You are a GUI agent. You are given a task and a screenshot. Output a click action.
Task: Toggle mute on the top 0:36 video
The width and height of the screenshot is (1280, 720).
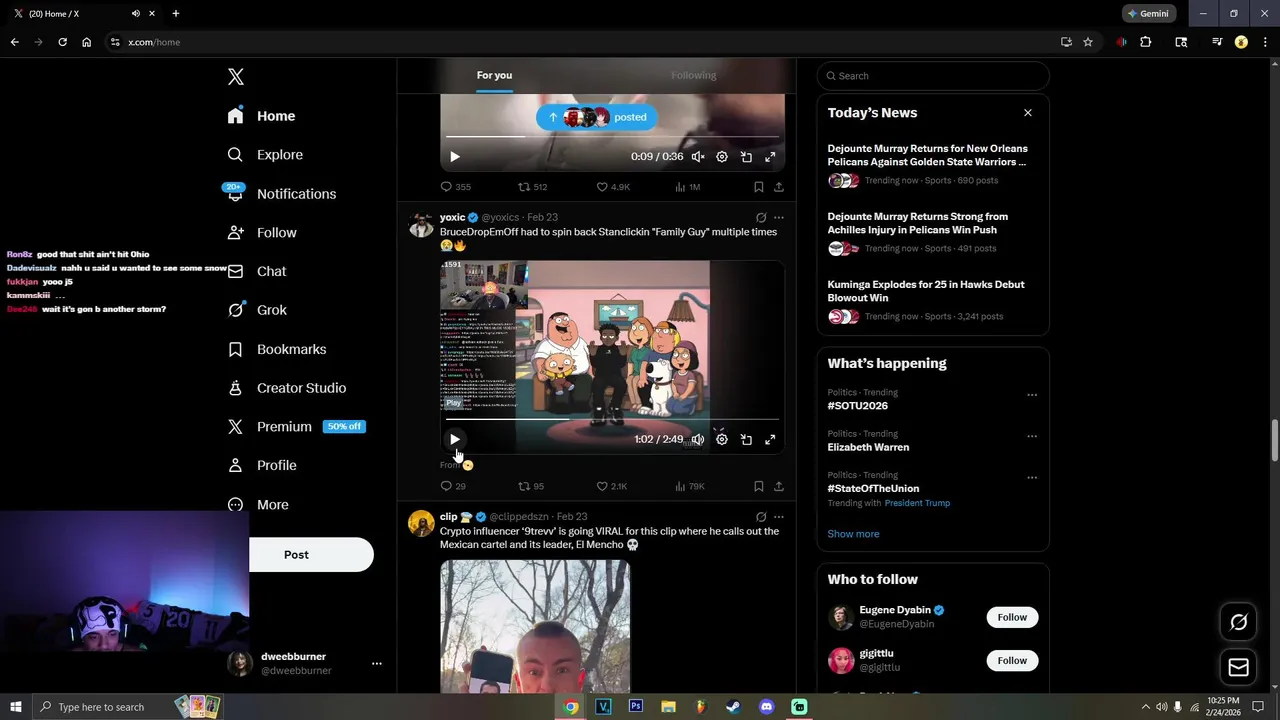click(698, 157)
